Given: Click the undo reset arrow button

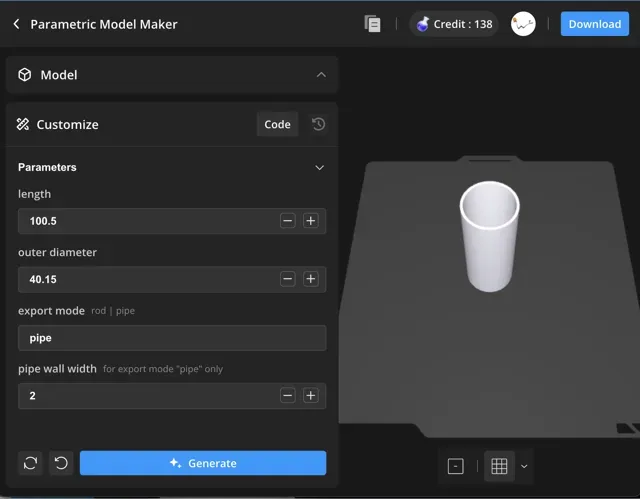Looking at the screenshot, I should pyautogui.click(x=61, y=463).
